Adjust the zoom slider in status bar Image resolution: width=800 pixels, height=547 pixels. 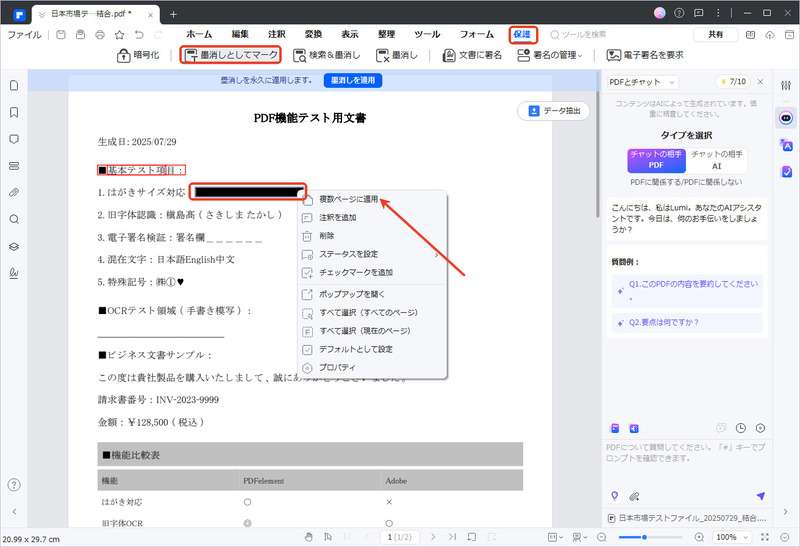click(644, 537)
